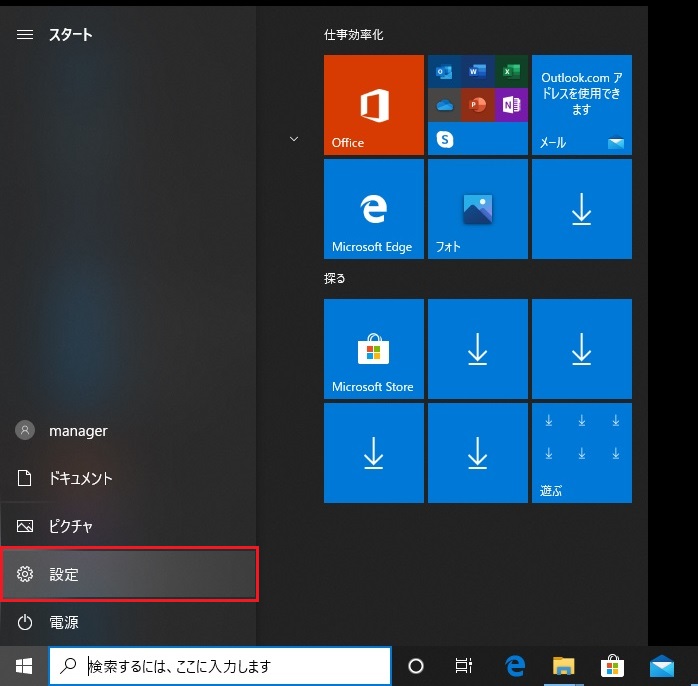698x686 pixels.
Task: Open the Microsoft Store tile
Action: (x=373, y=349)
